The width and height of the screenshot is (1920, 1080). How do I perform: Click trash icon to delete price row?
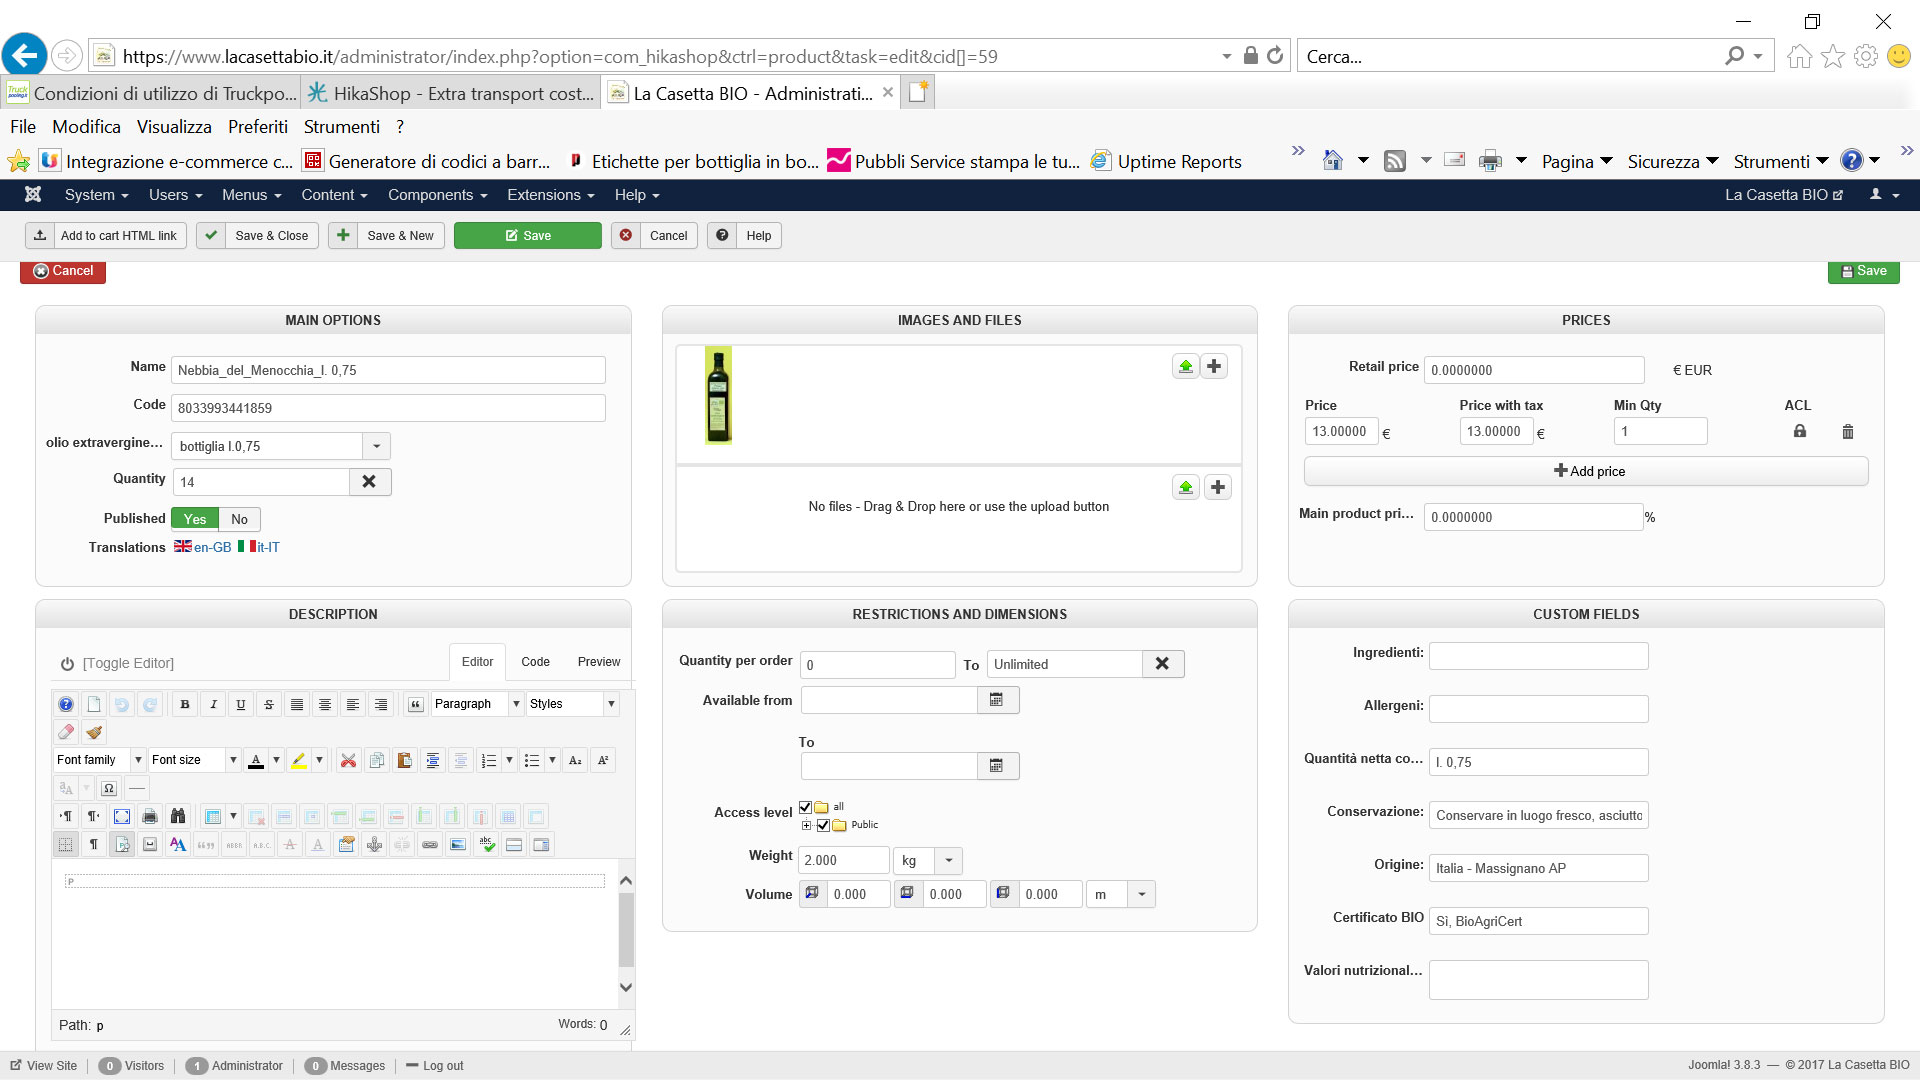point(1847,432)
